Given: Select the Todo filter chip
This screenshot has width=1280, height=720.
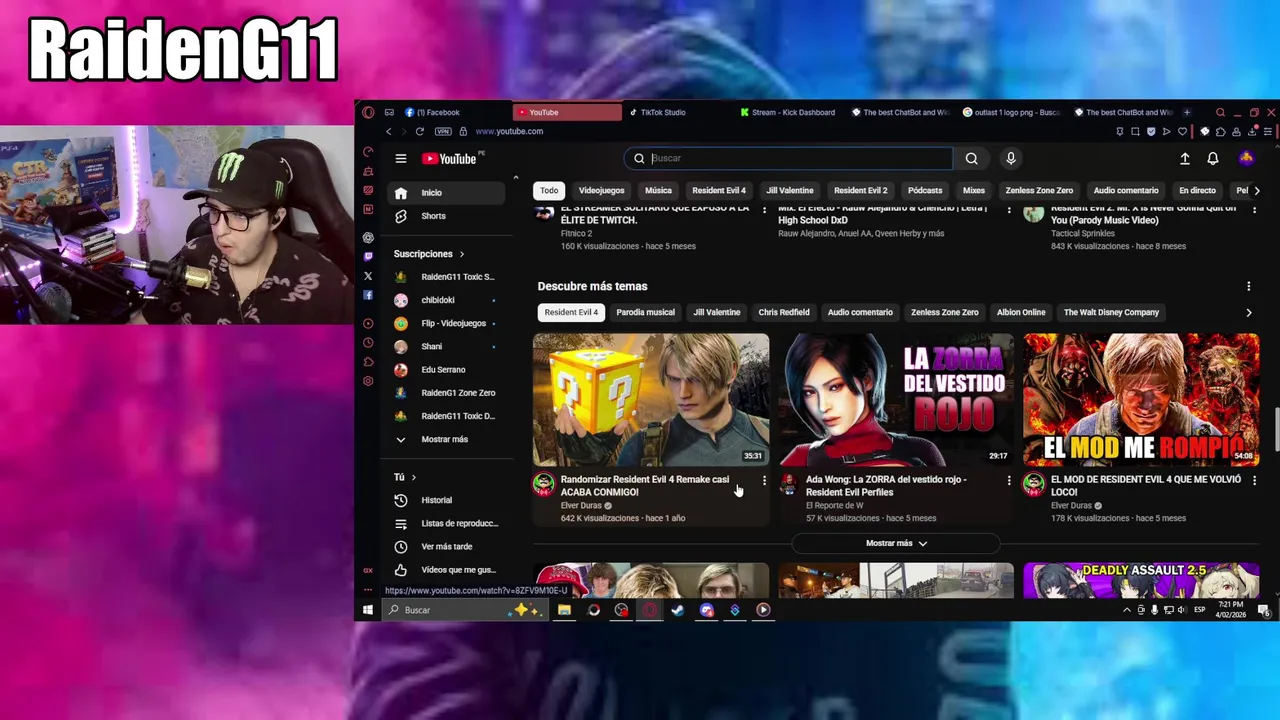Looking at the screenshot, I should coord(549,190).
